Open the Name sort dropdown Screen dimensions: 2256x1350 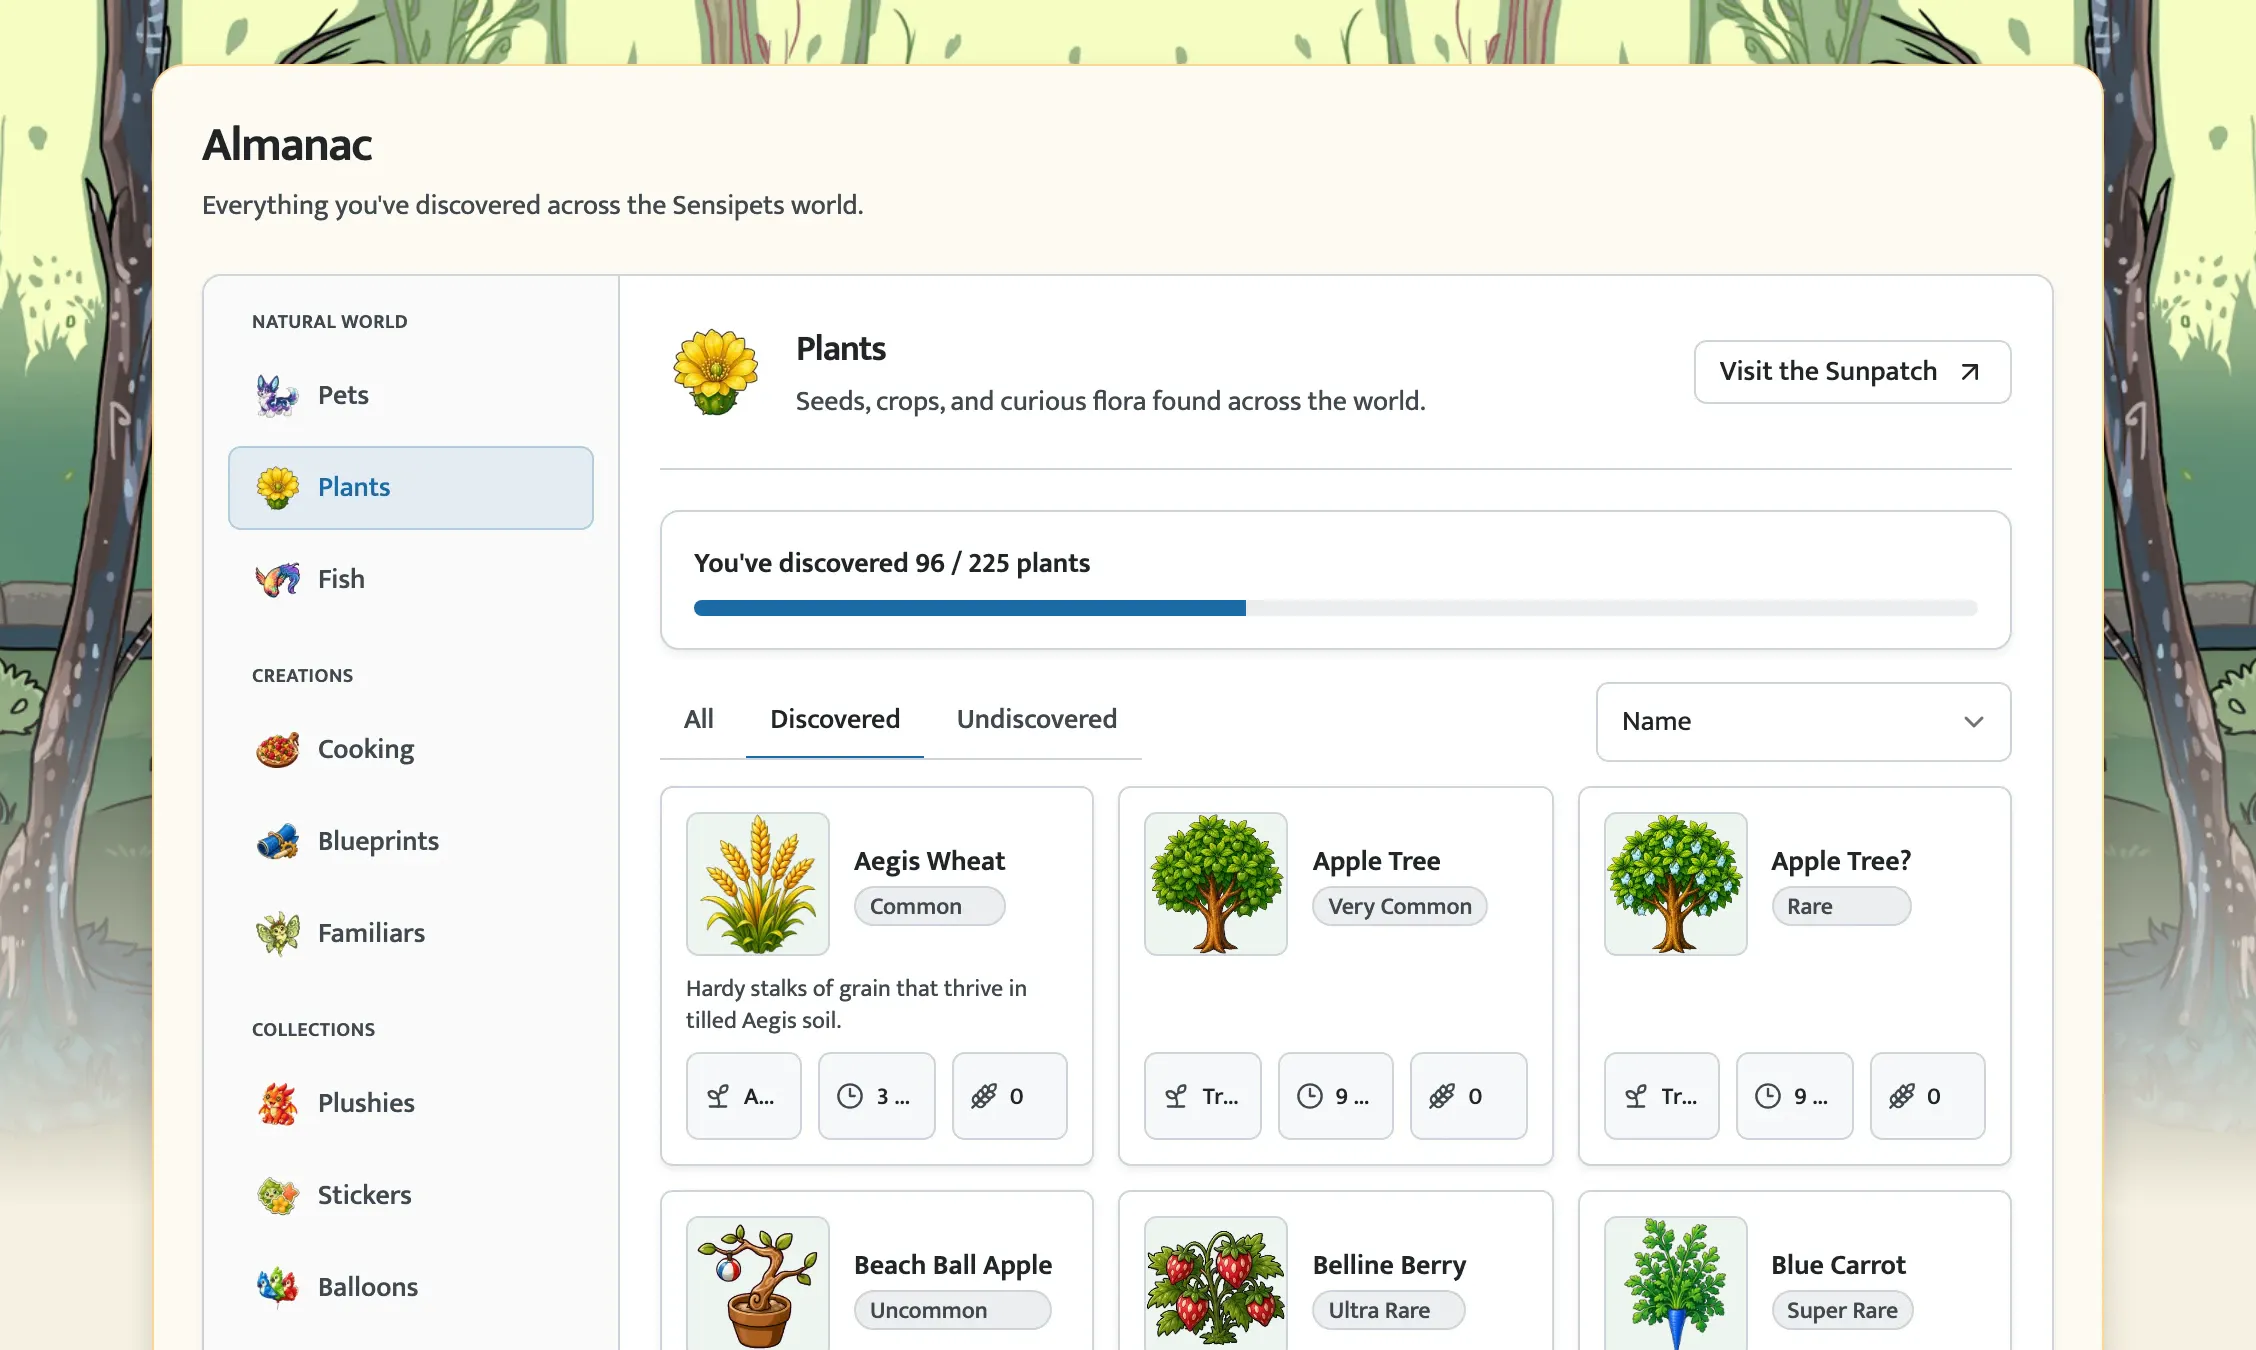[x=1804, y=722]
